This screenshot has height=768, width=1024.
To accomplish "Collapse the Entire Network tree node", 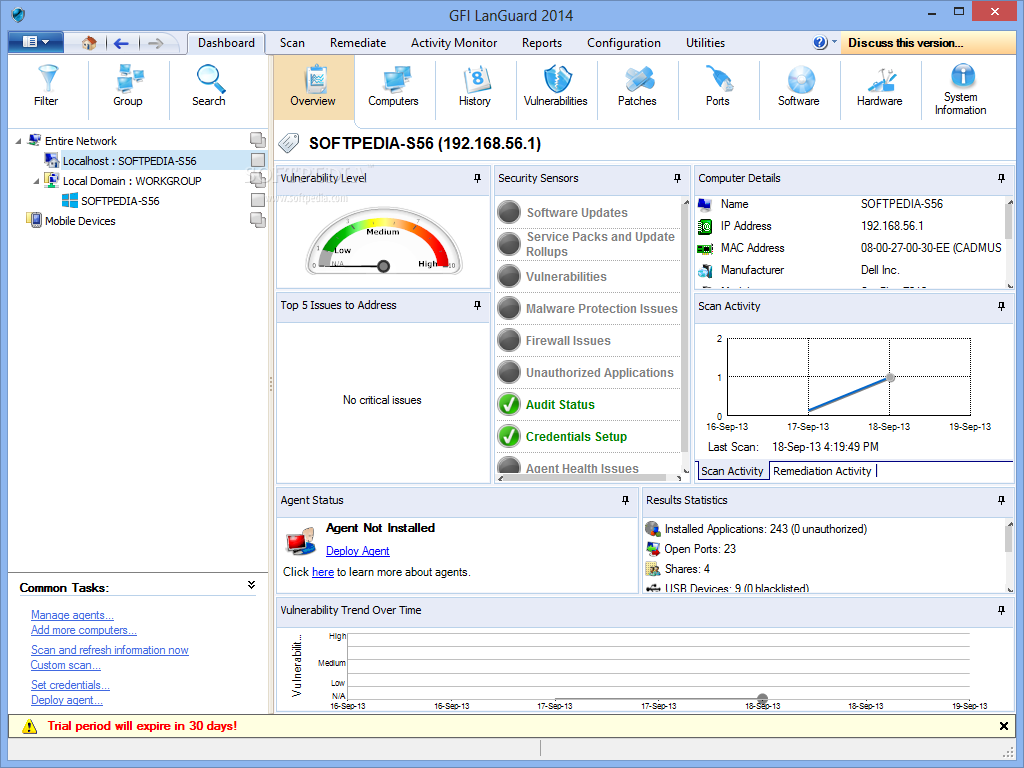I will coord(18,141).
